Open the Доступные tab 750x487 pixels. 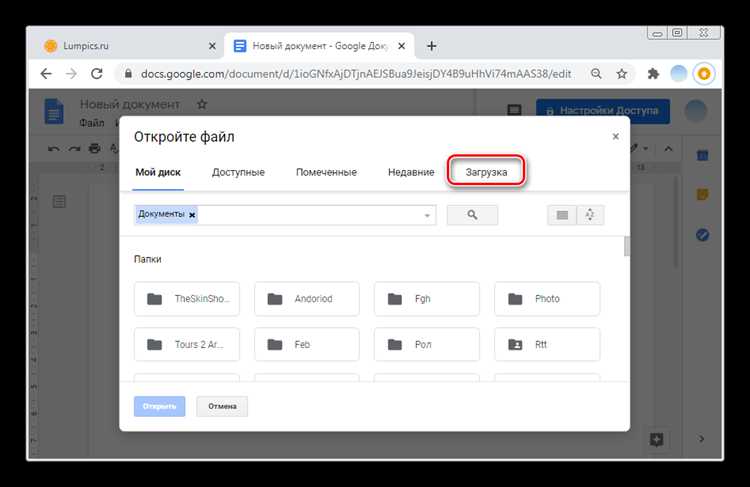tap(238, 172)
